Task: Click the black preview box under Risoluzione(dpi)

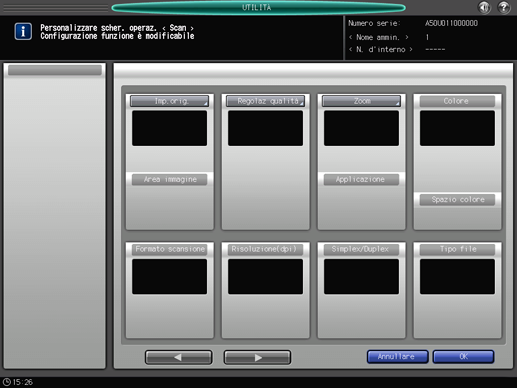Action: (265, 277)
